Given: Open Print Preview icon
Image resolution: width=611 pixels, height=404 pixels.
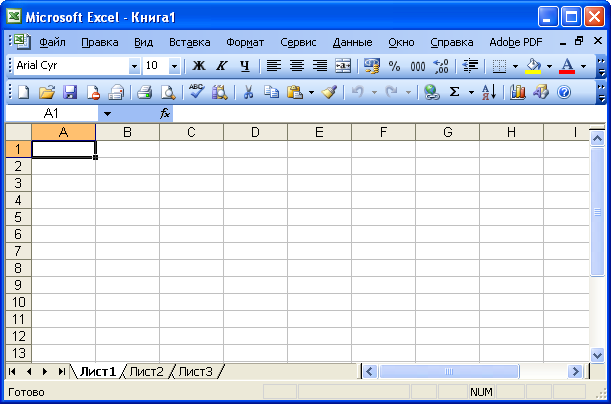Looking at the screenshot, I should pos(168,92).
